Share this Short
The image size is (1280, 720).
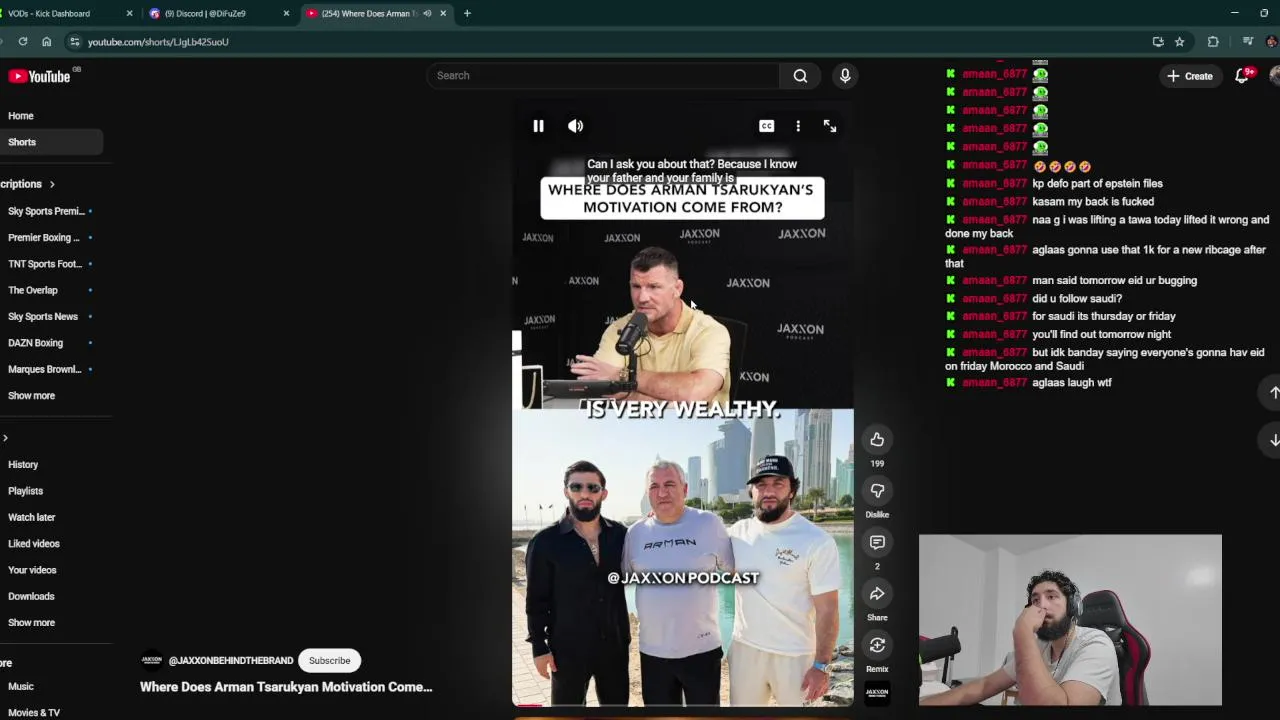[x=877, y=594]
